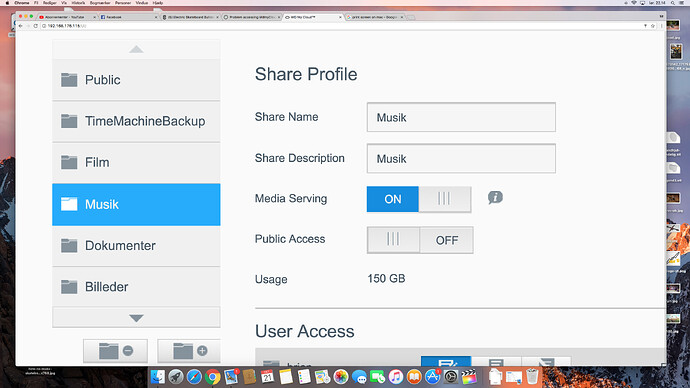690x388 pixels.
Task: Click the Share Description input field
Action: coord(461,158)
